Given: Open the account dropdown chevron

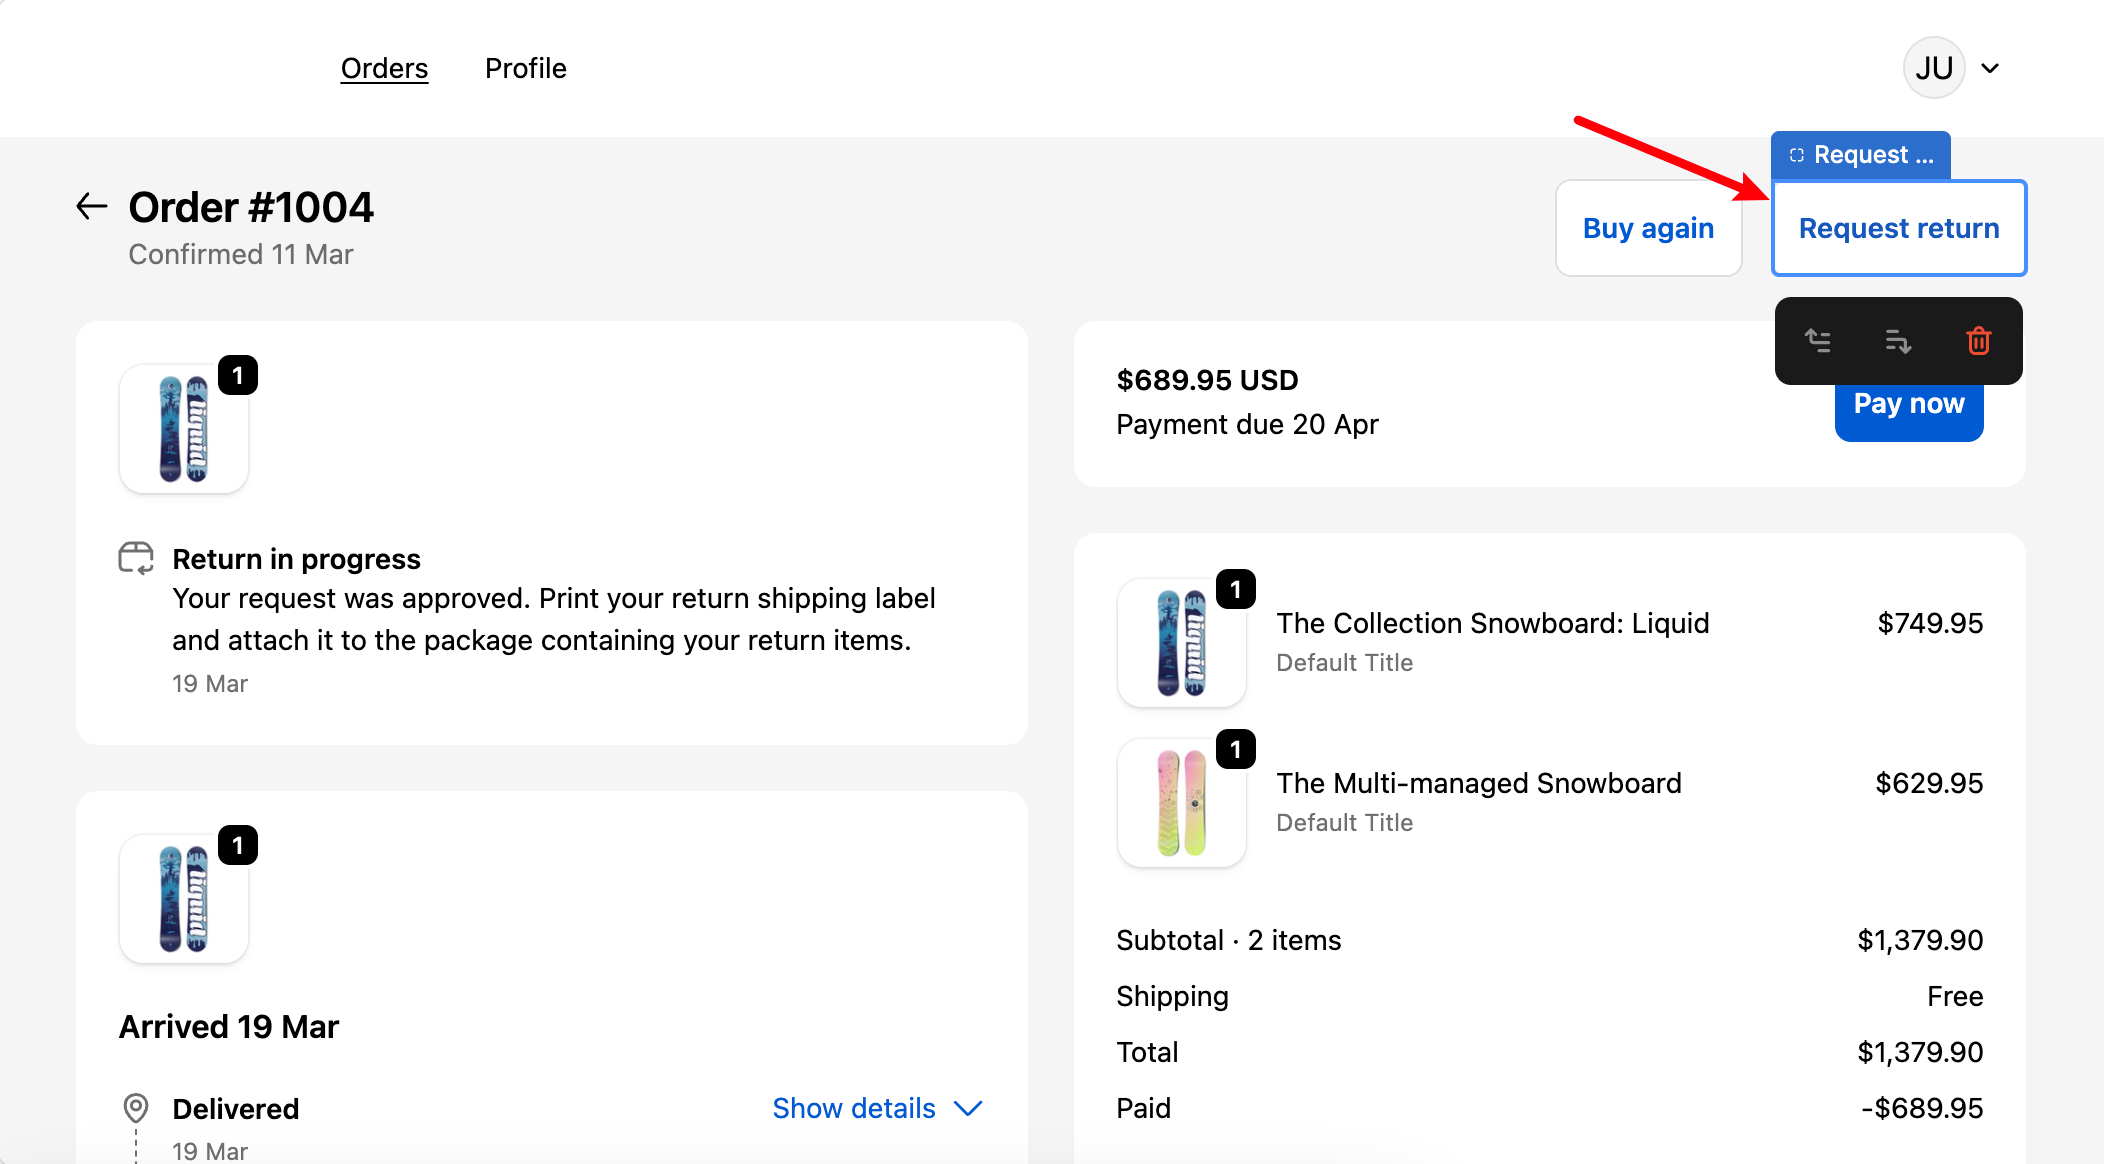Looking at the screenshot, I should [1990, 68].
